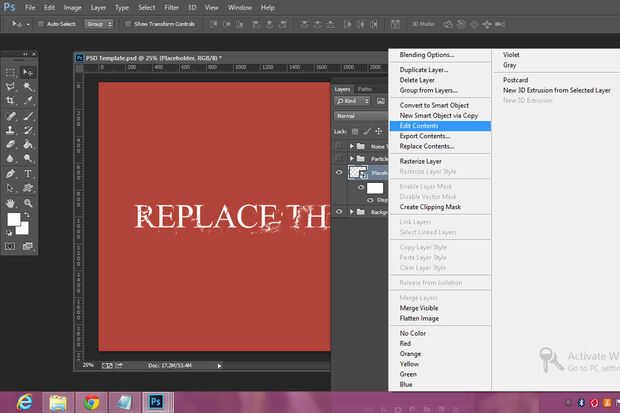Launch Google Chrome from the taskbar
The image size is (620, 413).
coord(92,402)
